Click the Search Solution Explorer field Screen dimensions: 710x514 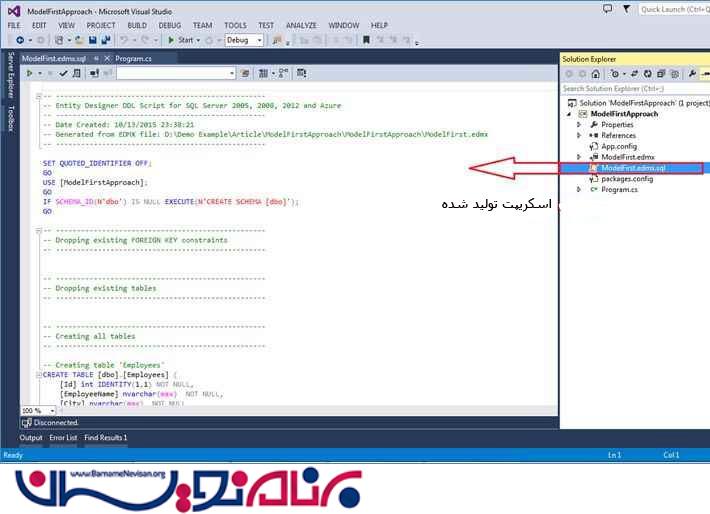pos(630,88)
